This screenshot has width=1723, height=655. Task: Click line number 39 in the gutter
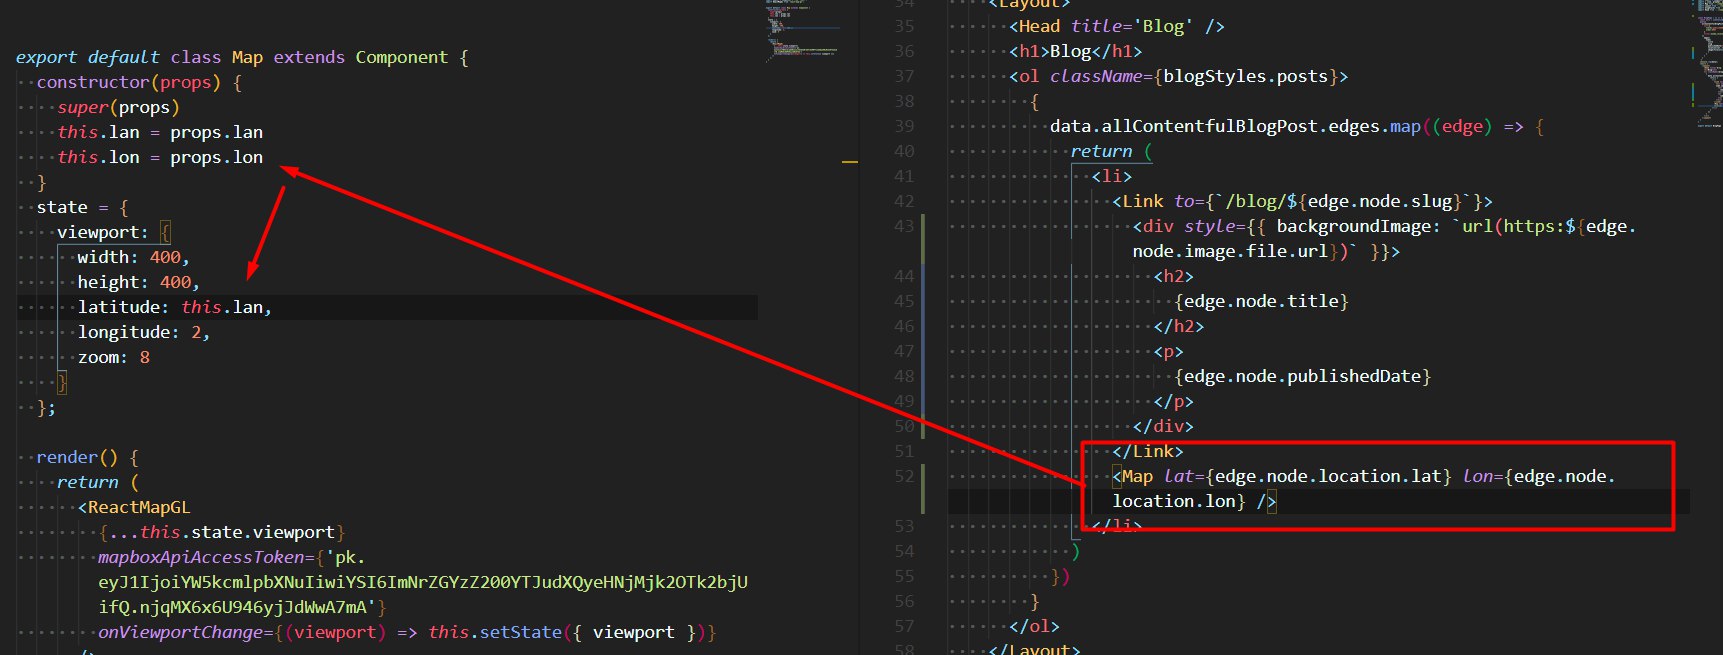pyautogui.click(x=904, y=126)
